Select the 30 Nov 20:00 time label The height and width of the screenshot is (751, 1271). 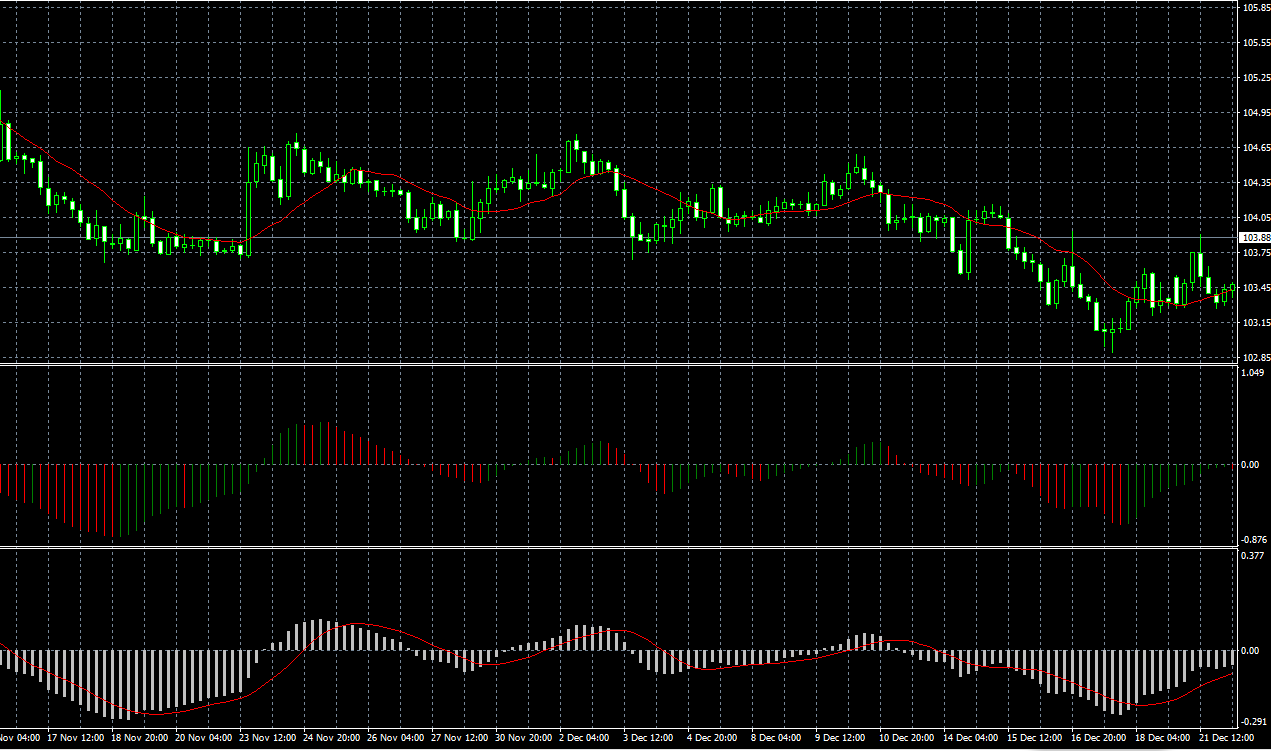(525, 739)
